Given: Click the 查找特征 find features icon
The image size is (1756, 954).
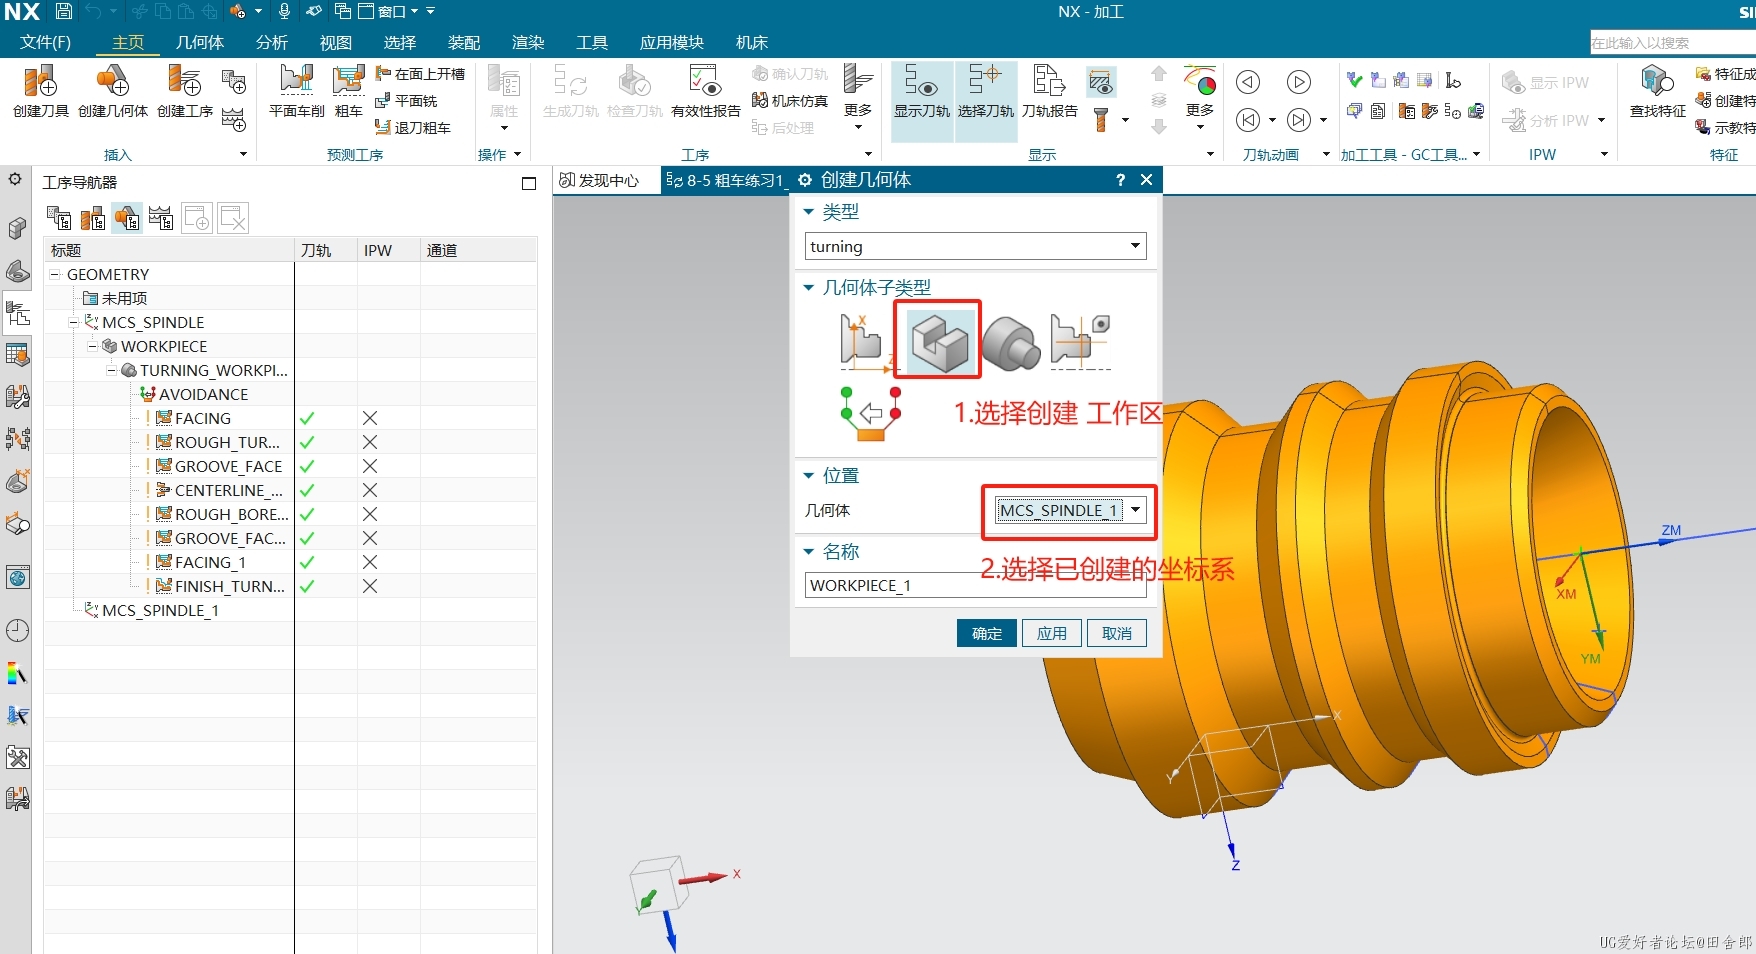Looking at the screenshot, I should tap(1658, 92).
